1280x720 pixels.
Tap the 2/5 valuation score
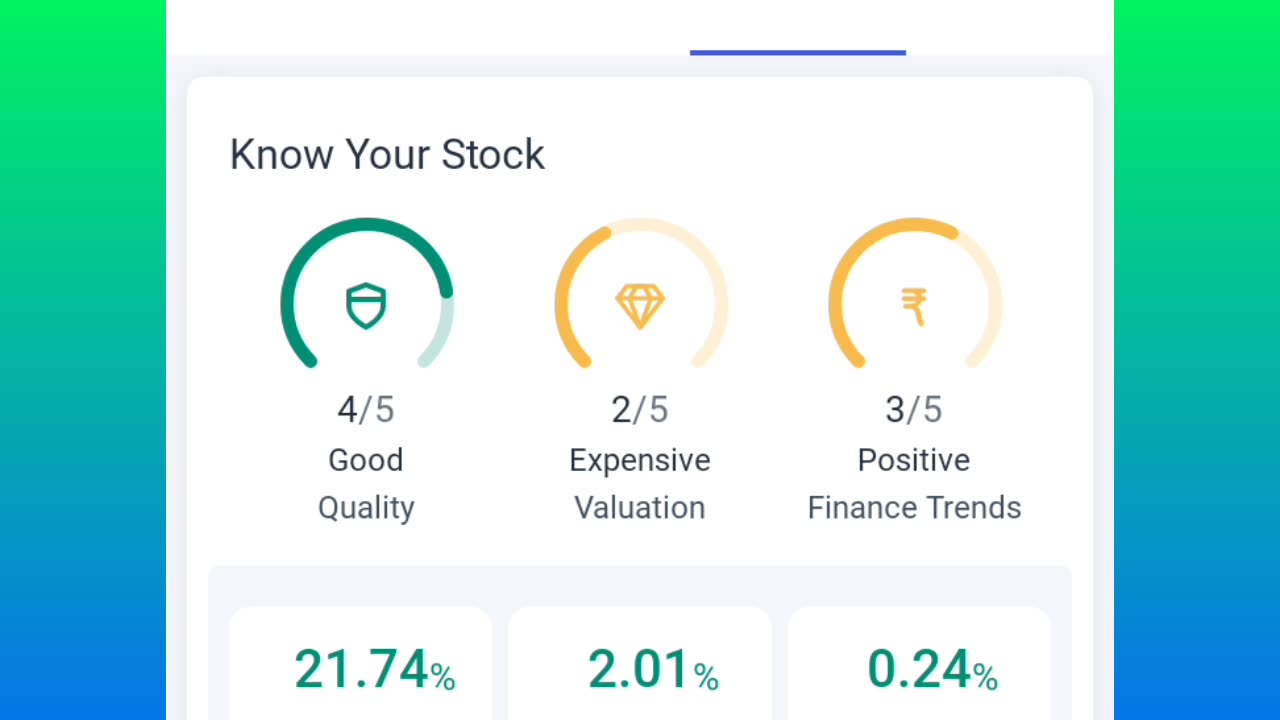pos(640,409)
